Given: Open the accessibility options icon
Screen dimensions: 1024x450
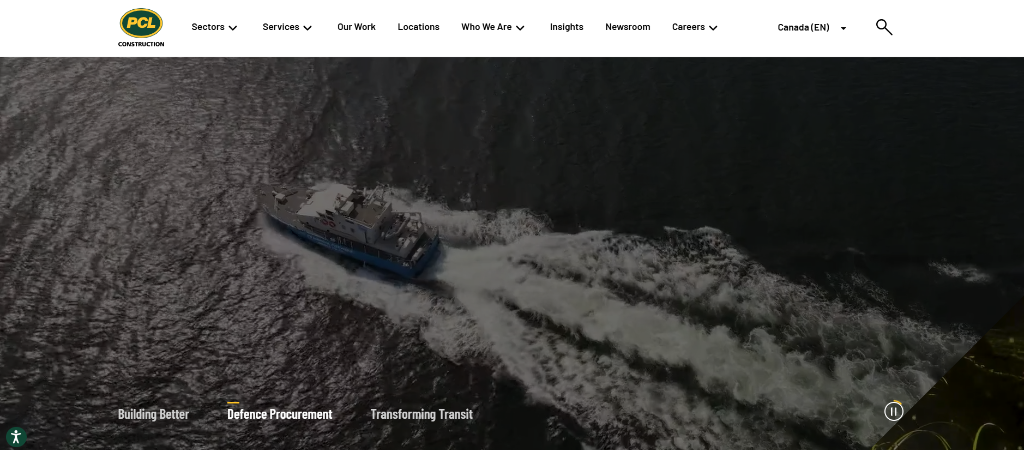Looking at the screenshot, I should coord(15,437).
